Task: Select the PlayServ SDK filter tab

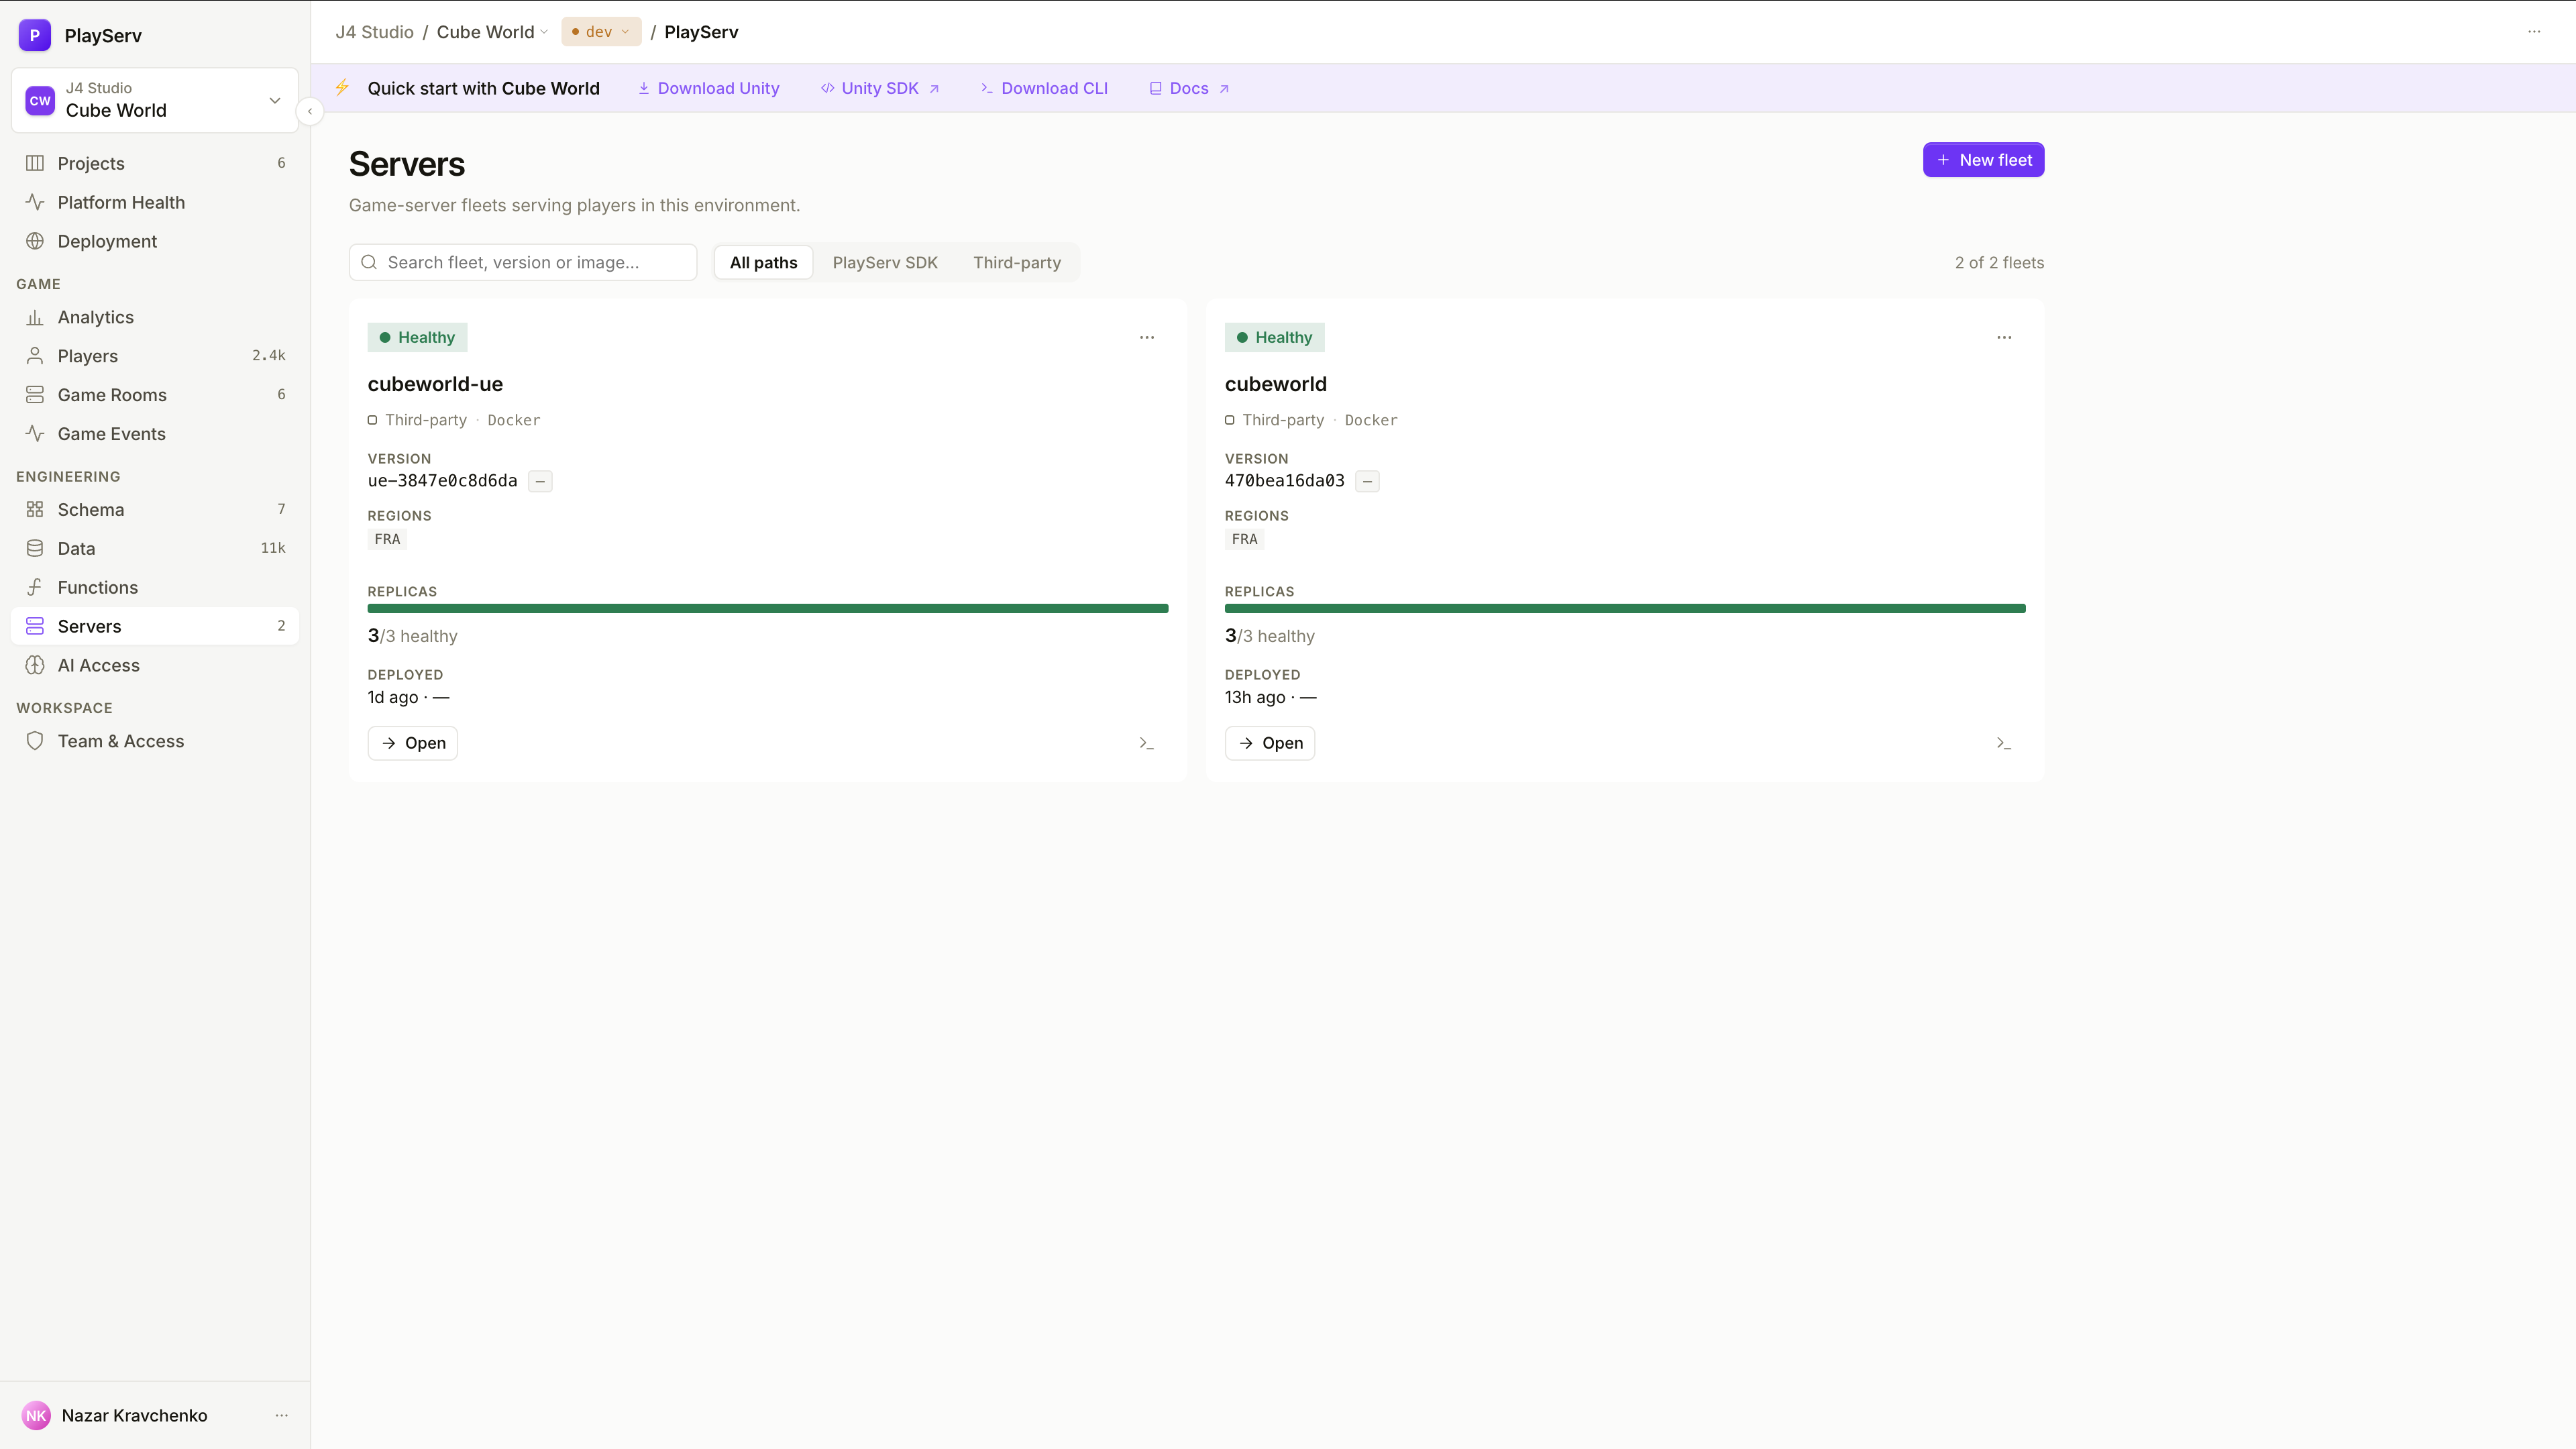Action: [x=885, y=262]
